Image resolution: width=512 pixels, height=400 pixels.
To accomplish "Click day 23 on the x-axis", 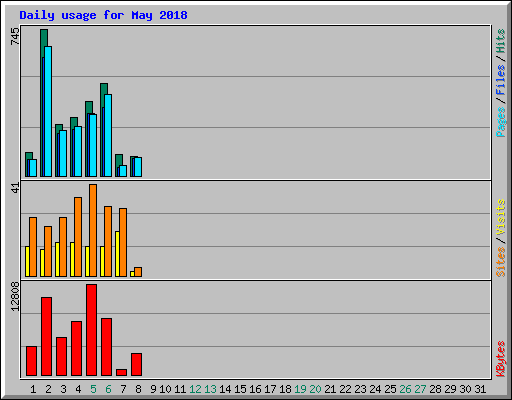I will click(360, 389).
